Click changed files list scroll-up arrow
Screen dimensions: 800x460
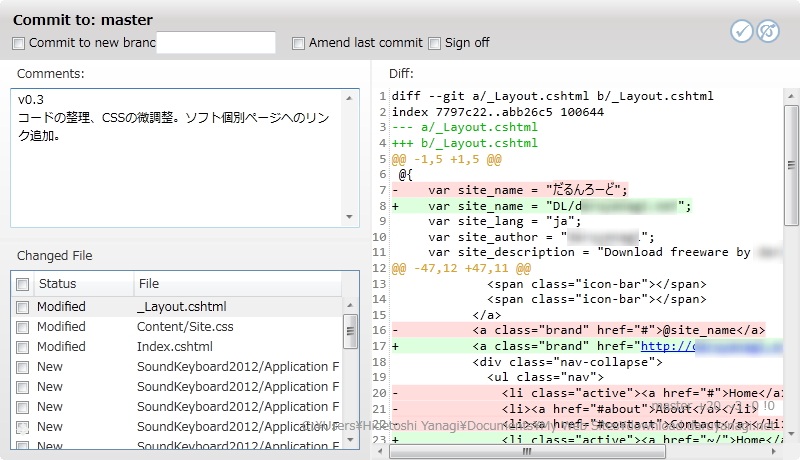click(x=350, y=305)
